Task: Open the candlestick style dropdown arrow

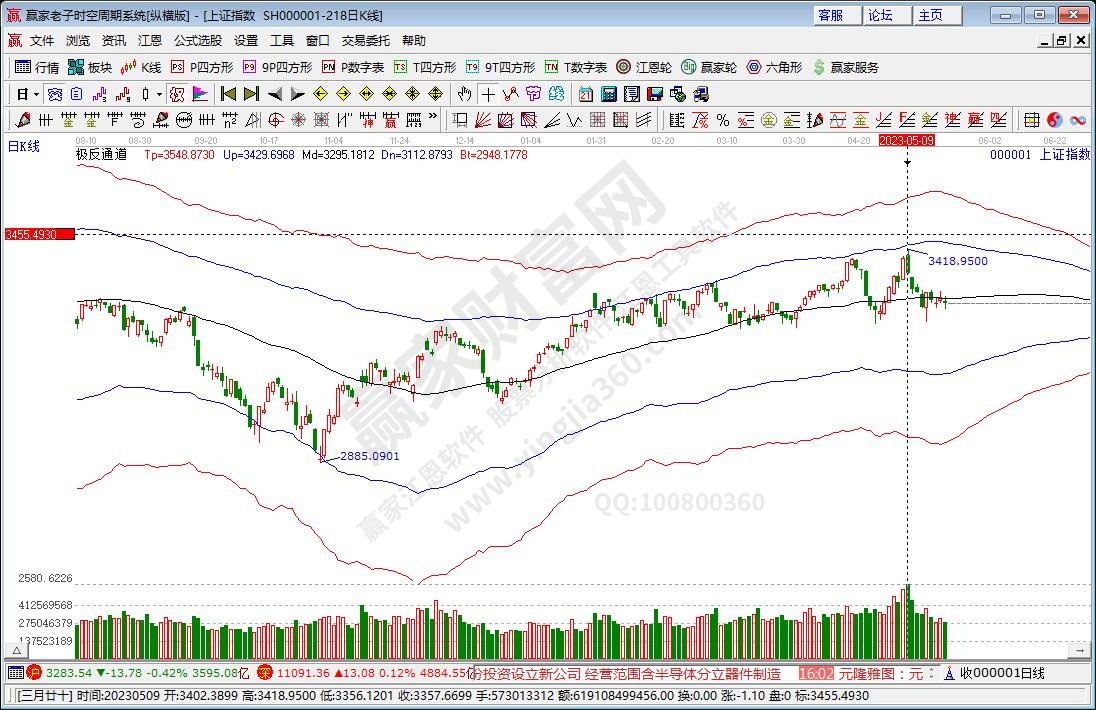Action: 158,94
